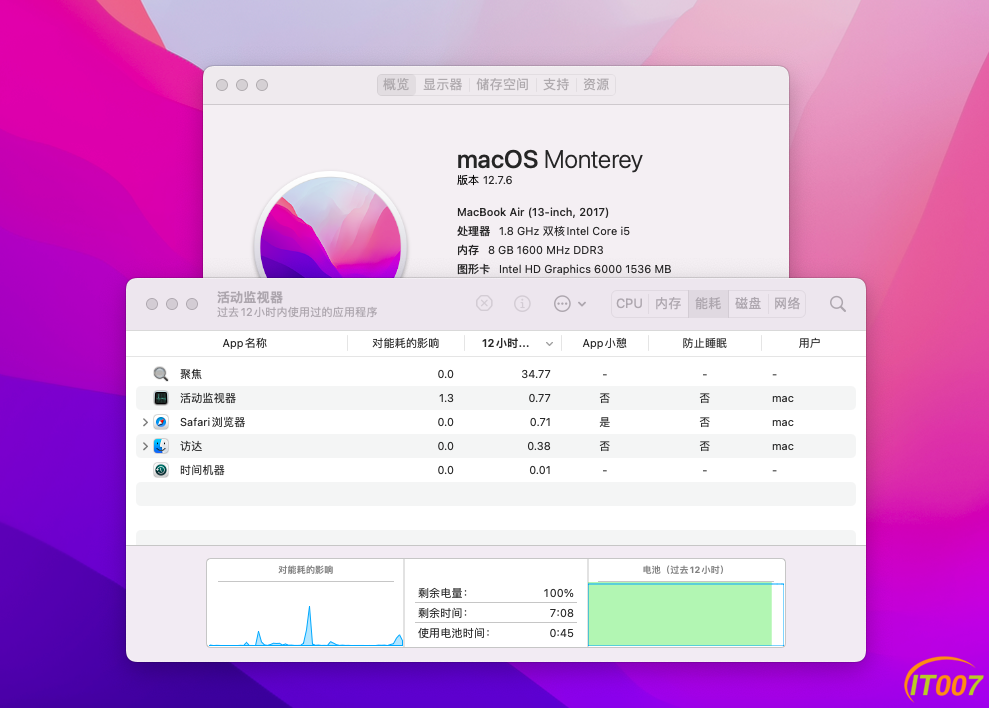
Task: Click MacBook Air (13-inch, 2017) text
Action: [533, 212]
